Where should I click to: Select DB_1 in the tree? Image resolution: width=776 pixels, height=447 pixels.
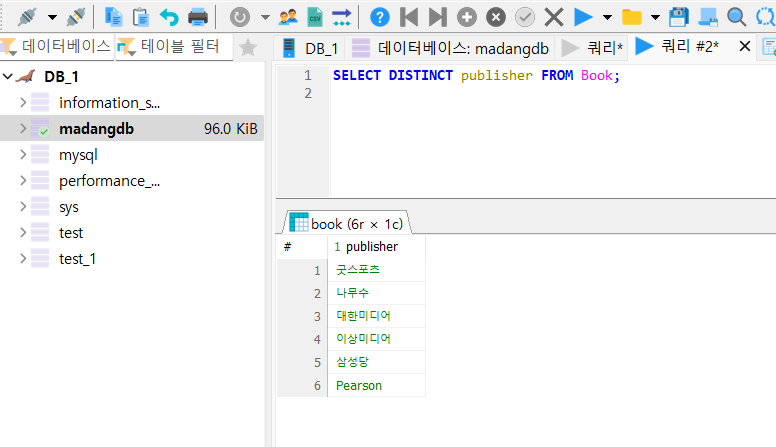point(61,77)
